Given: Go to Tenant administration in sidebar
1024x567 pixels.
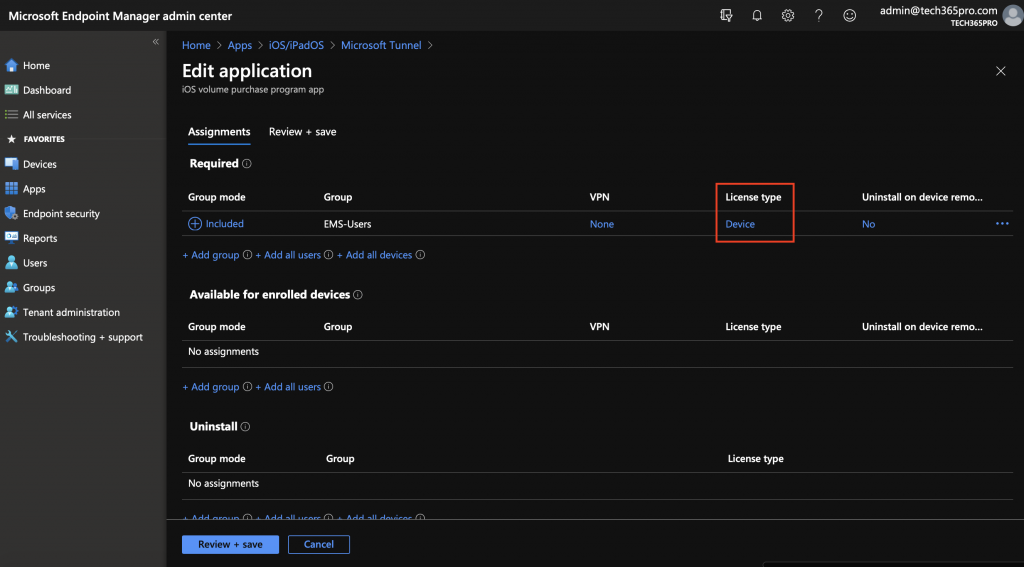Looking at the screenshot, I should click(x=71, y=312).
